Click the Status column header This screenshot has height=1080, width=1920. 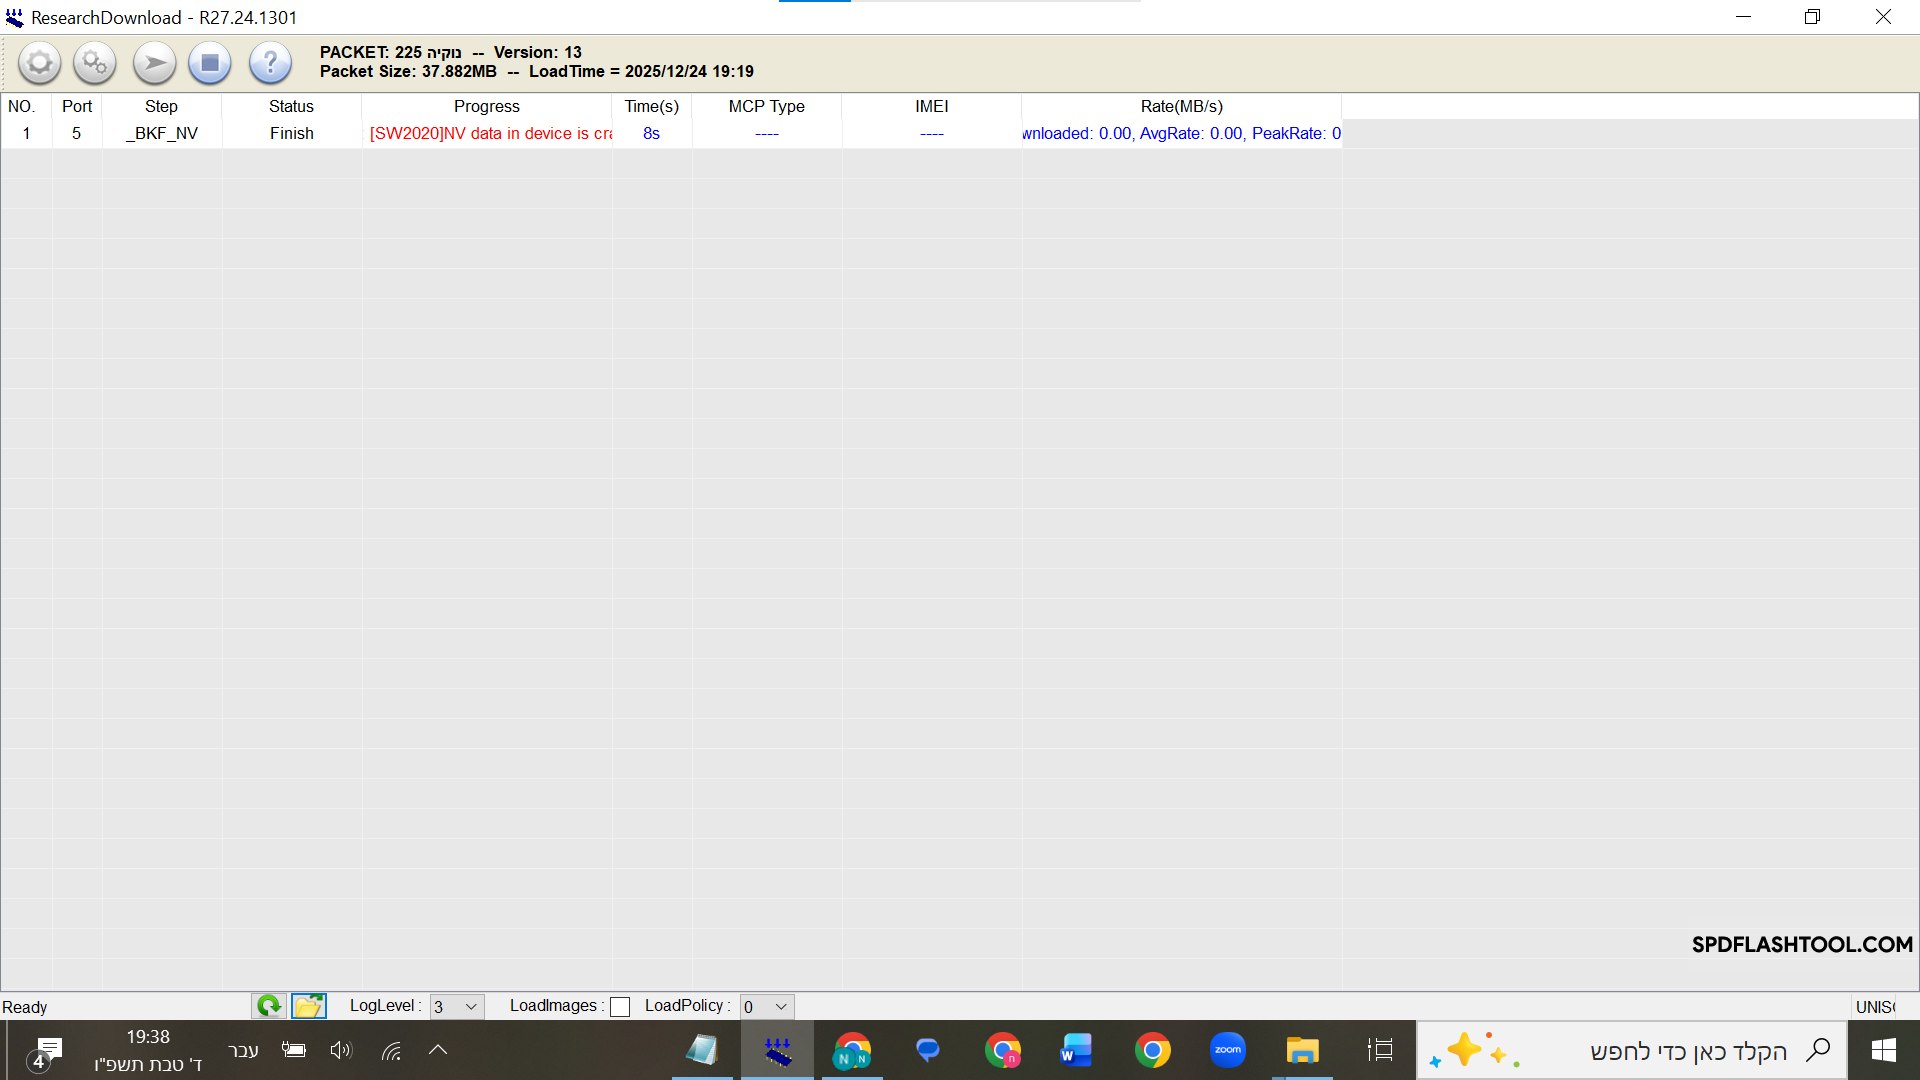coord(291,106)
